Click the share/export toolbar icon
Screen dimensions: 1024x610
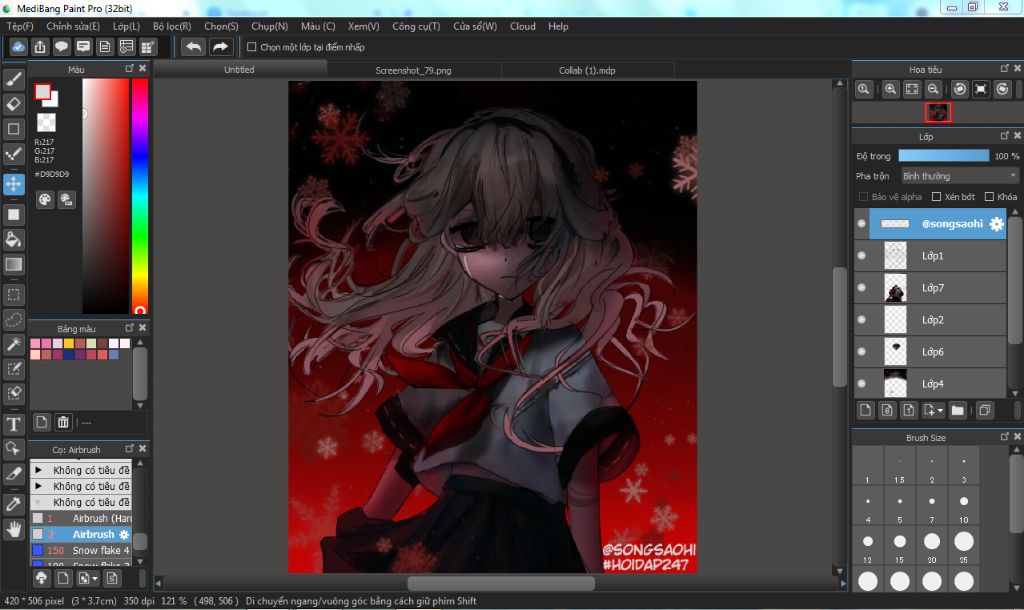coord(40,47)
